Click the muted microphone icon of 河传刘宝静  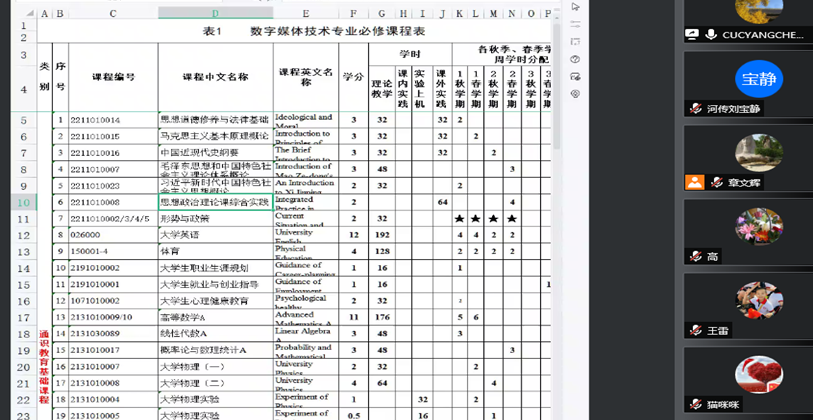click(695, 108)
